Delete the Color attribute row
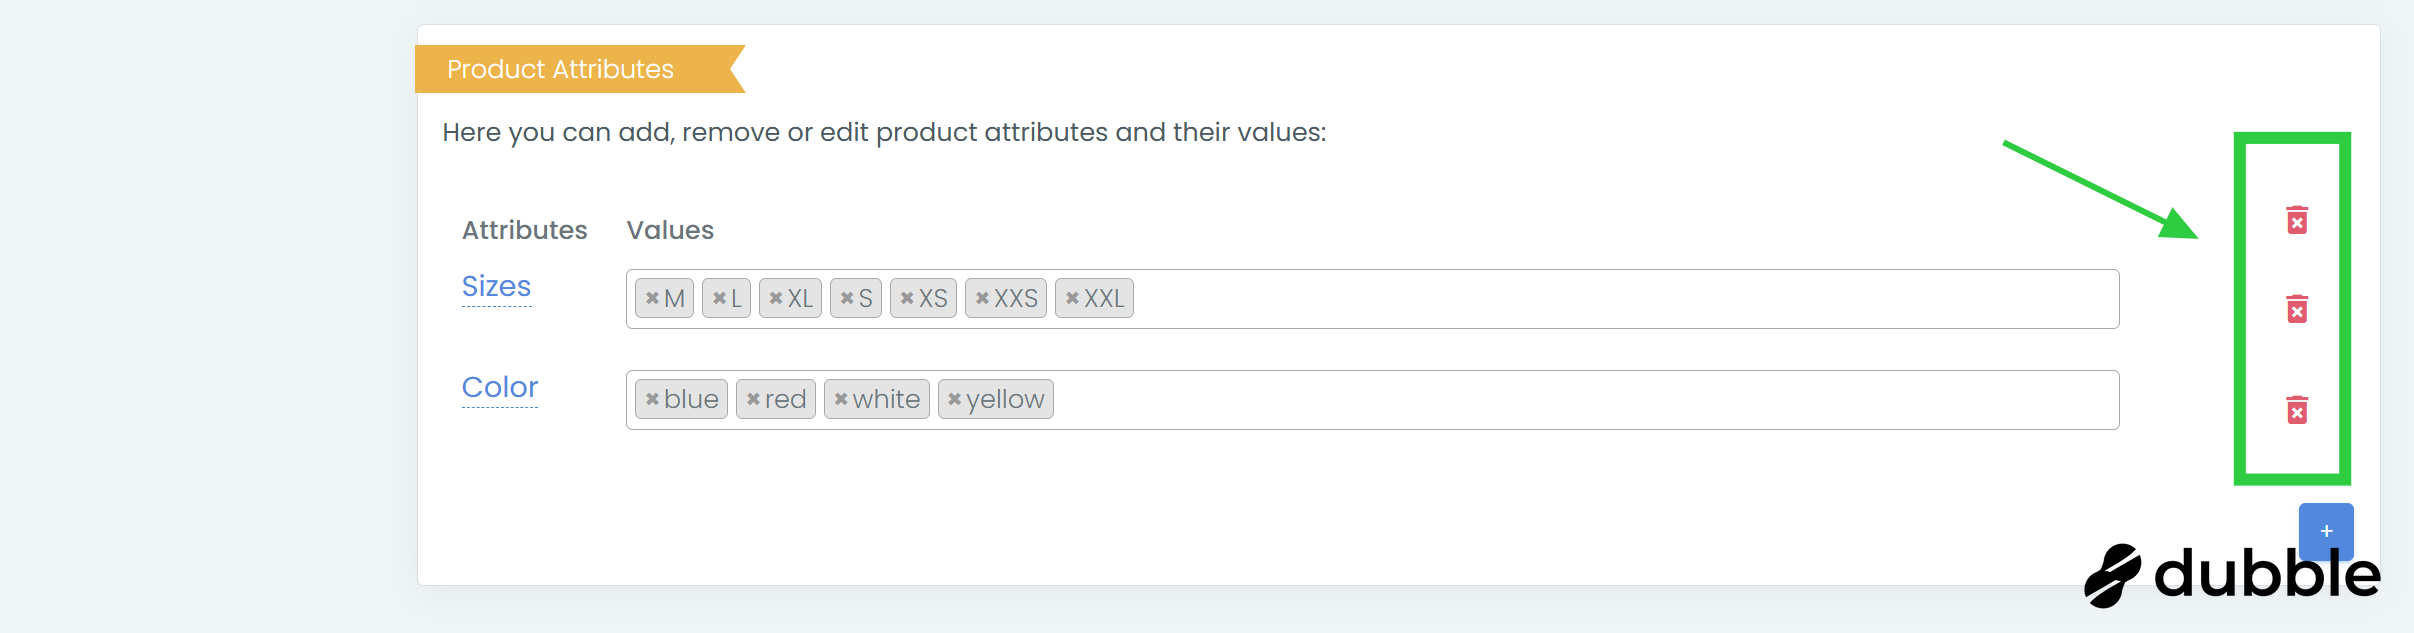 click(2297, 410)
